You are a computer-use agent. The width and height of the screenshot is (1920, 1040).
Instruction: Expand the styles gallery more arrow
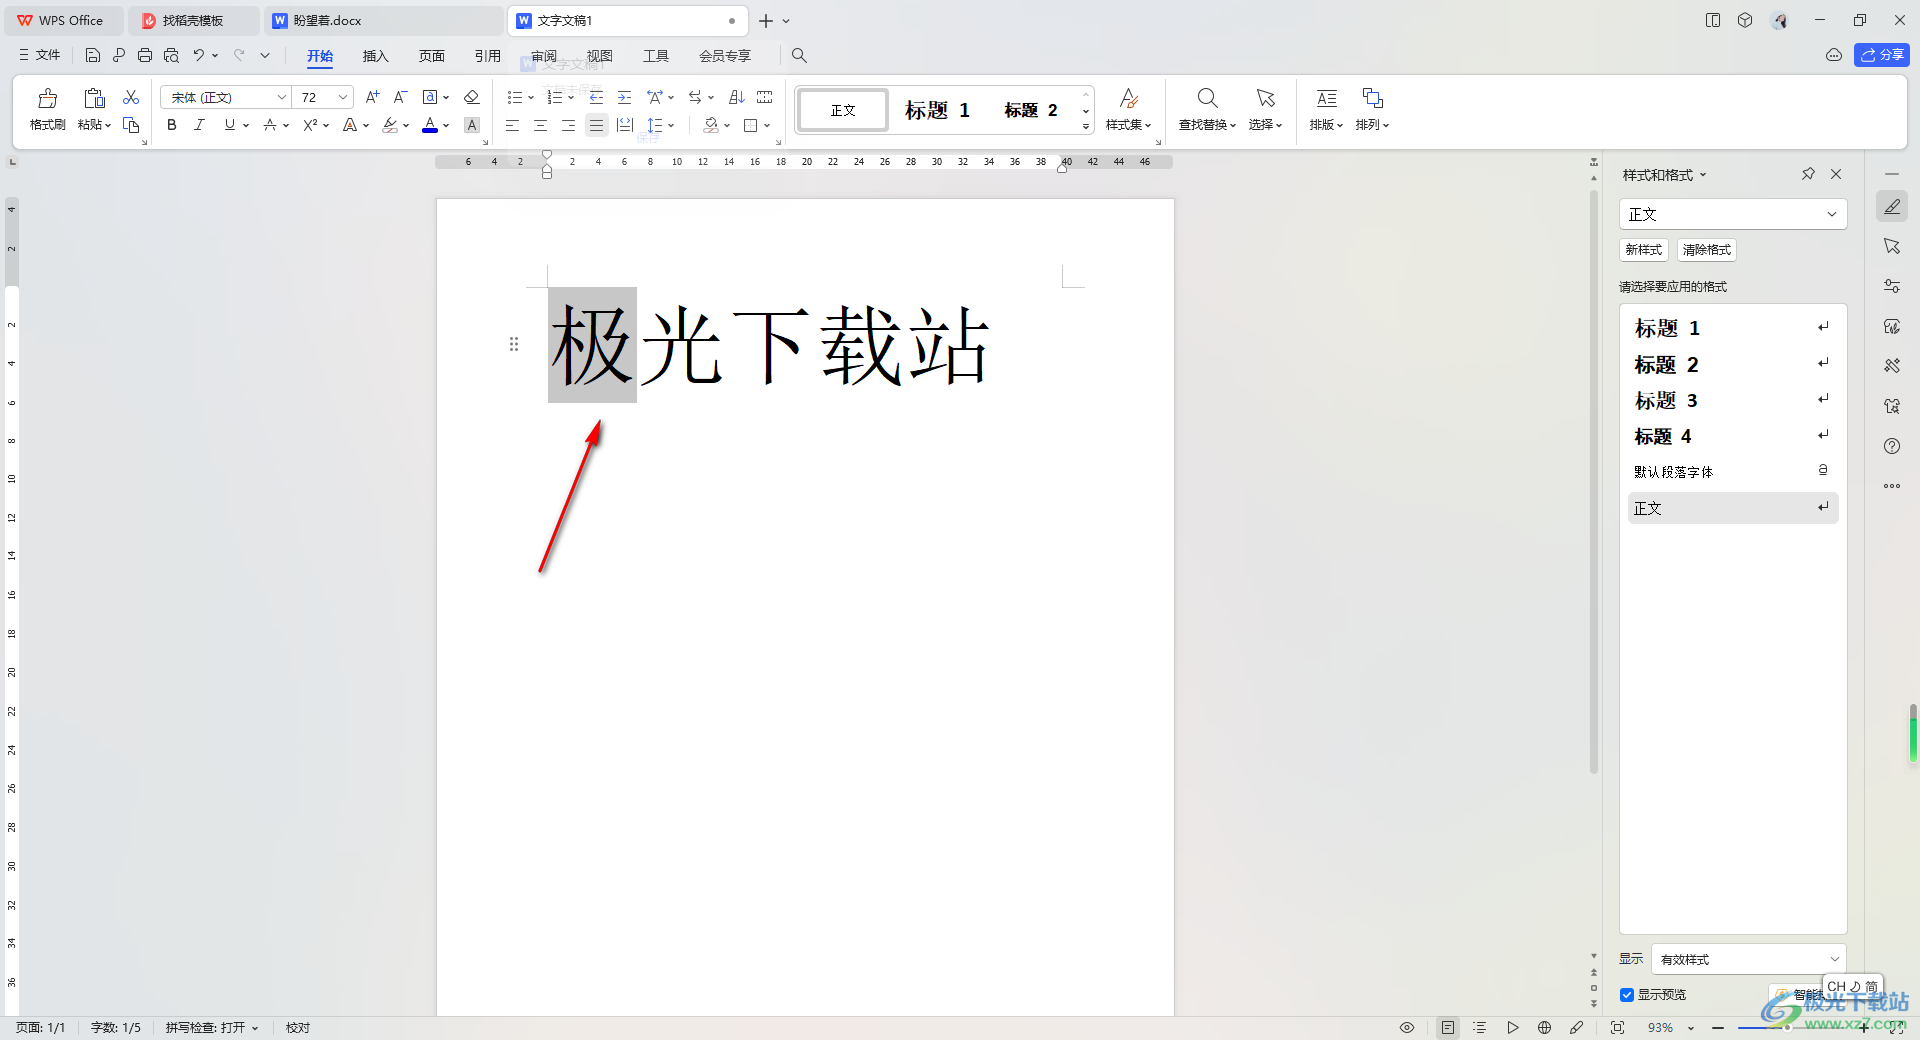click(x=1086, y=127)
